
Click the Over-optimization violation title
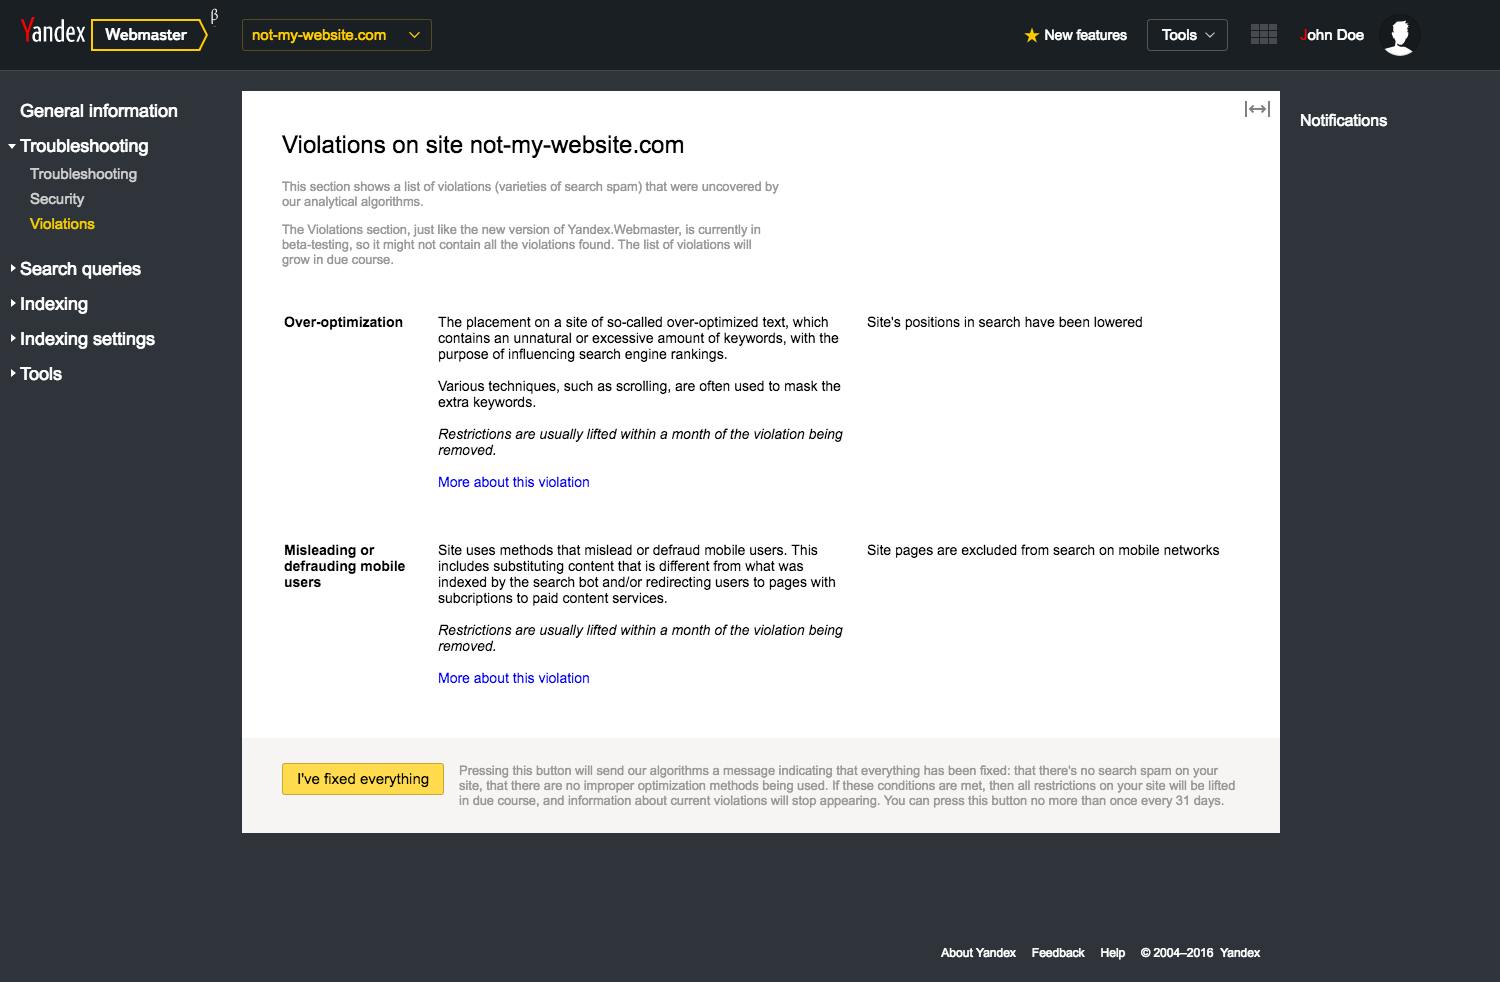tap(343, 322)
